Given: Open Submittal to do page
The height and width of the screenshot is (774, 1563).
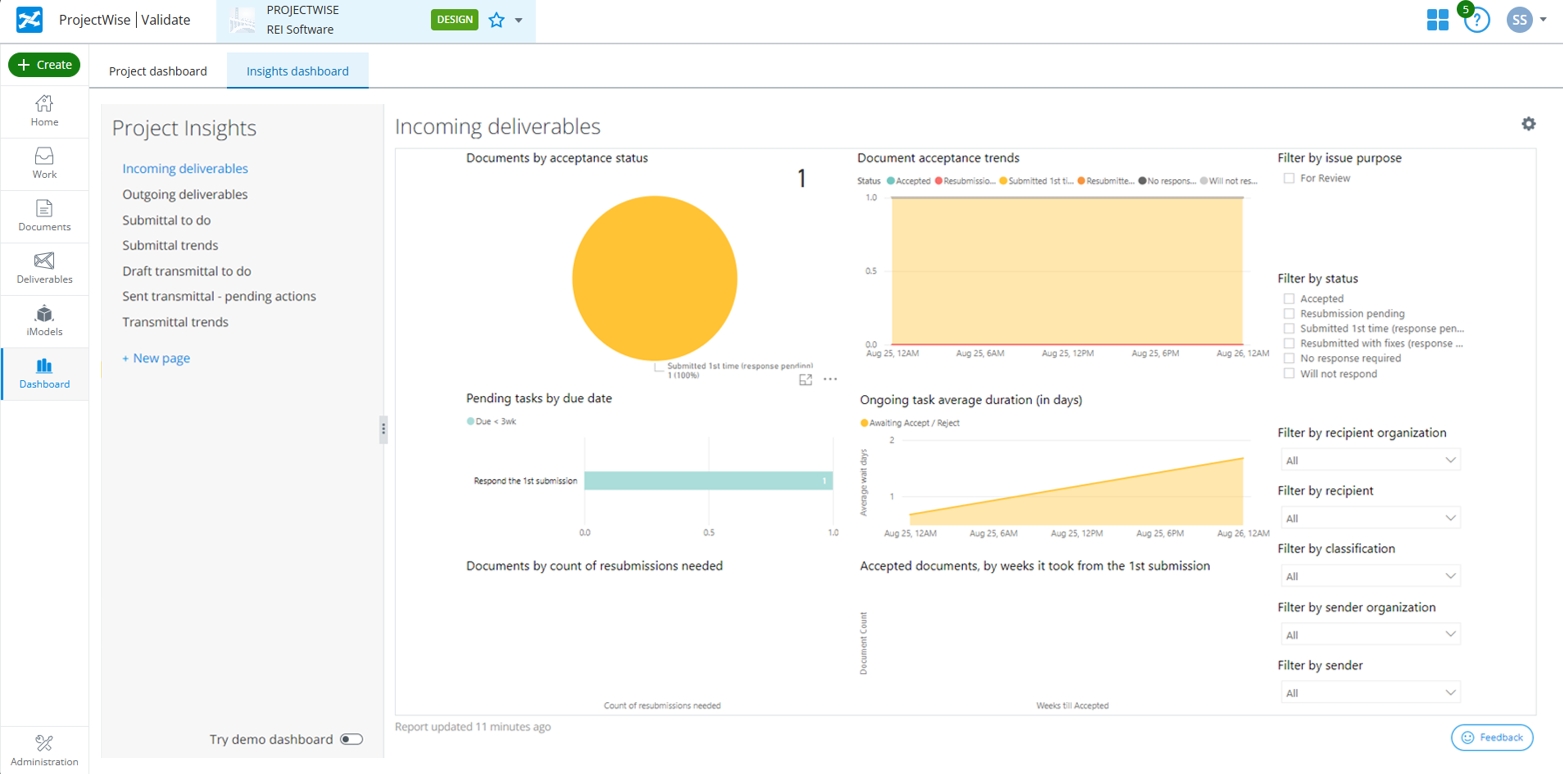Looking at the screenshot, I should click(166, 220).
